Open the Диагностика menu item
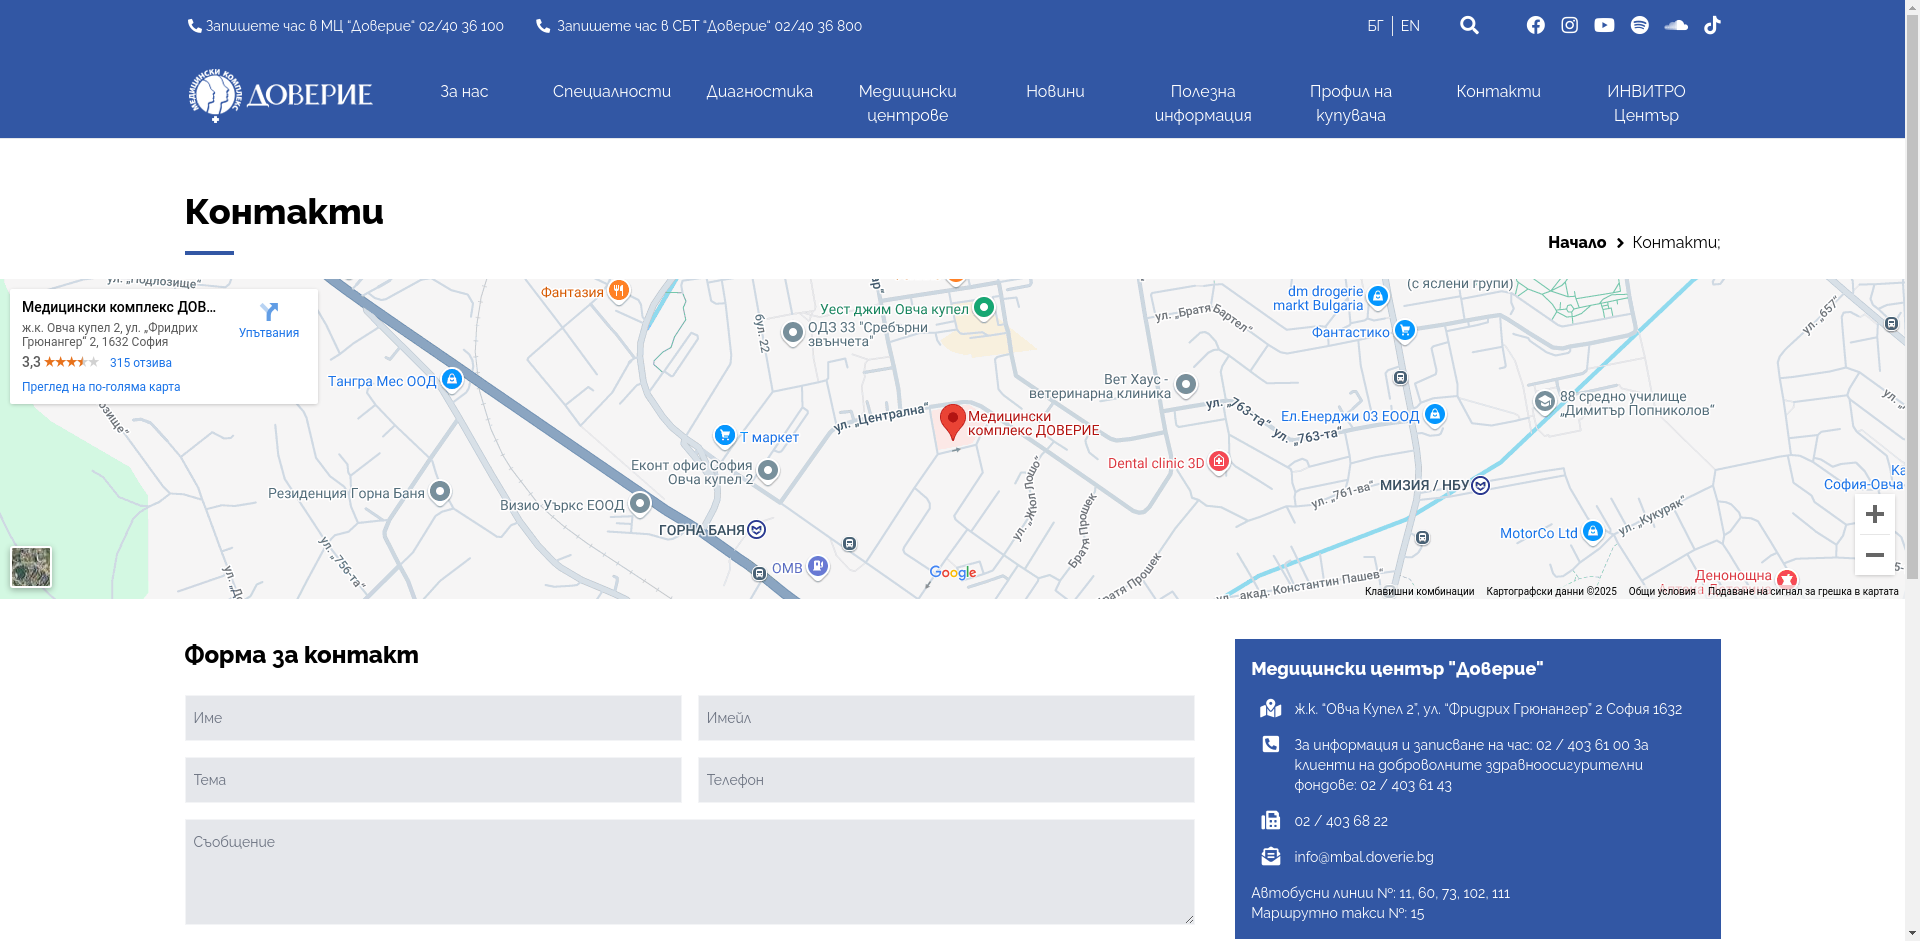The height and width of the screenshot is (941, 1920). point(759,91)
